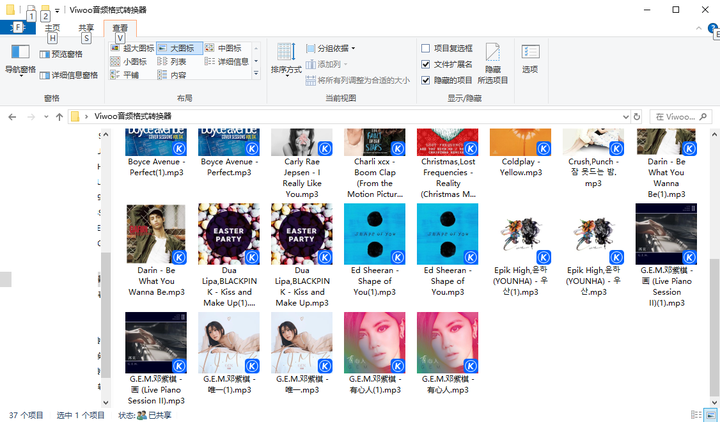Enable item check boxes
Screen dimensions: 720x422
(426, 49)
